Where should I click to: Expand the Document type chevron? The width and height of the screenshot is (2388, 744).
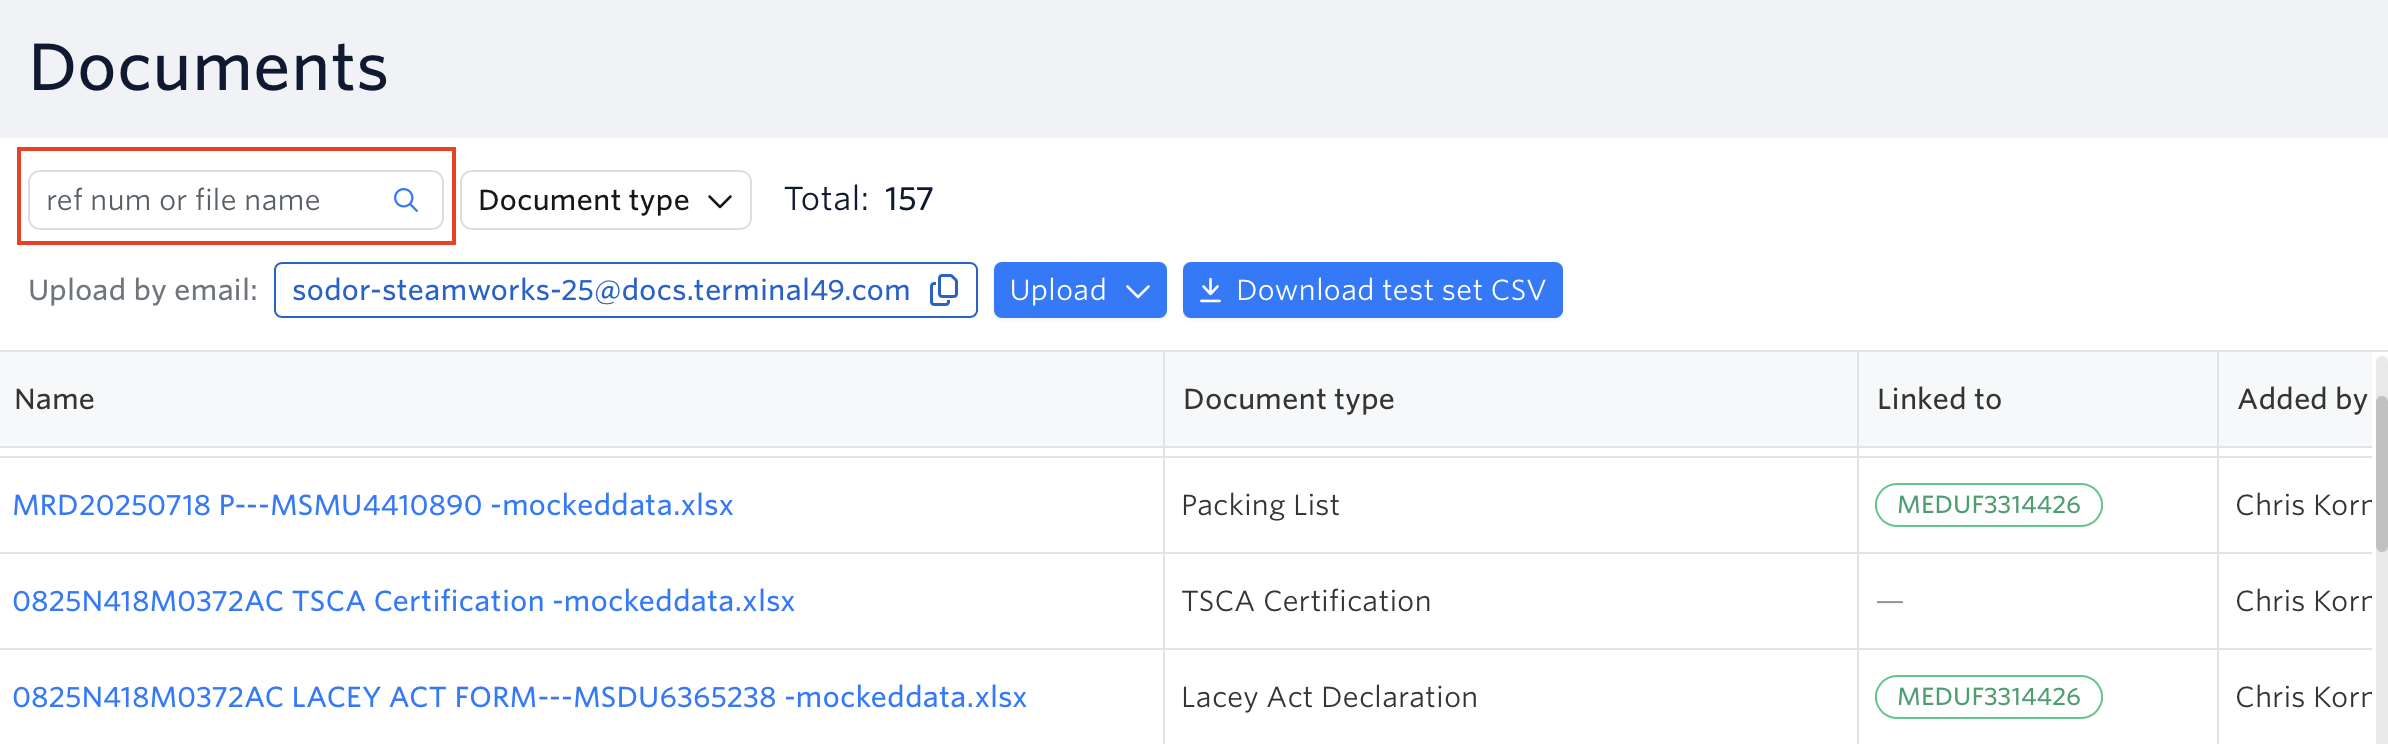click(720, 201)
